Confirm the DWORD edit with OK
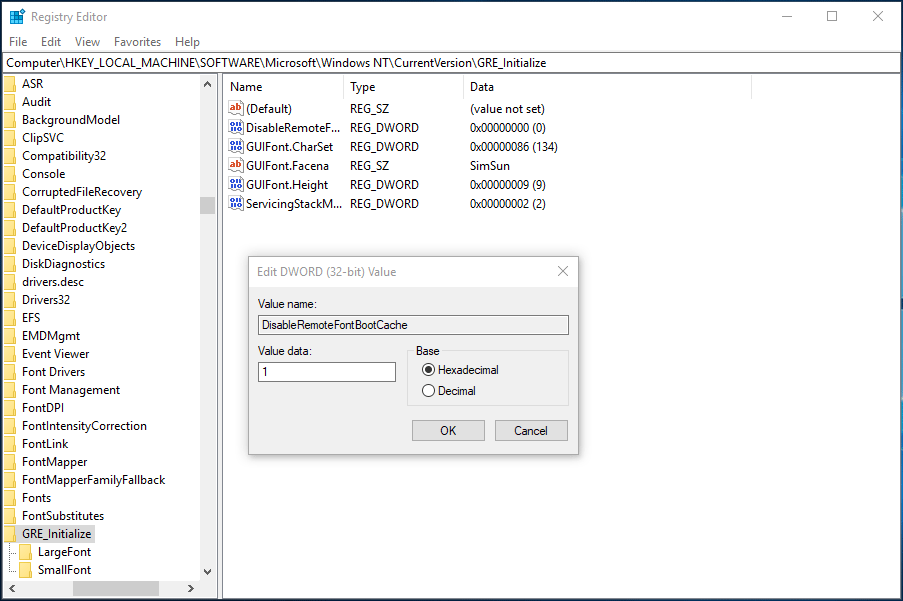903x601 pixels. coord(448,431)
